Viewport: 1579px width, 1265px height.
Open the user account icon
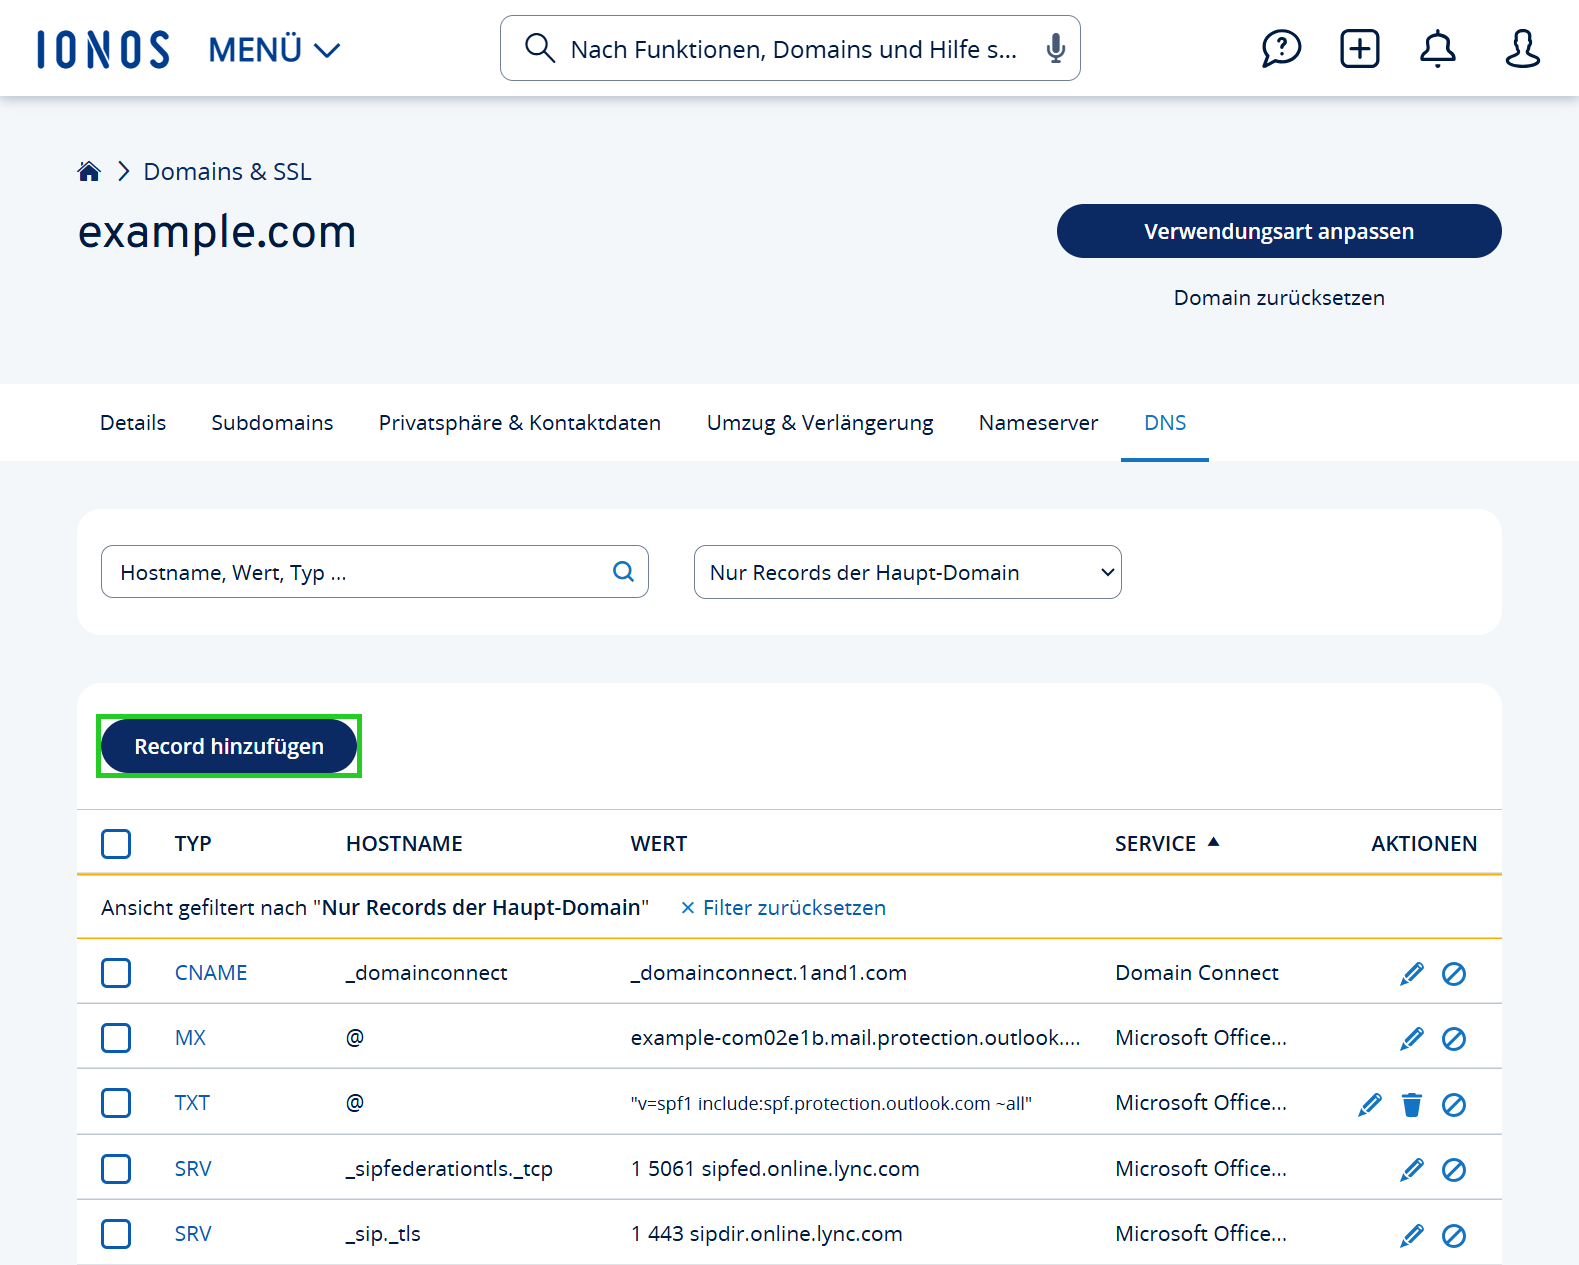[x=1522, y=48]
